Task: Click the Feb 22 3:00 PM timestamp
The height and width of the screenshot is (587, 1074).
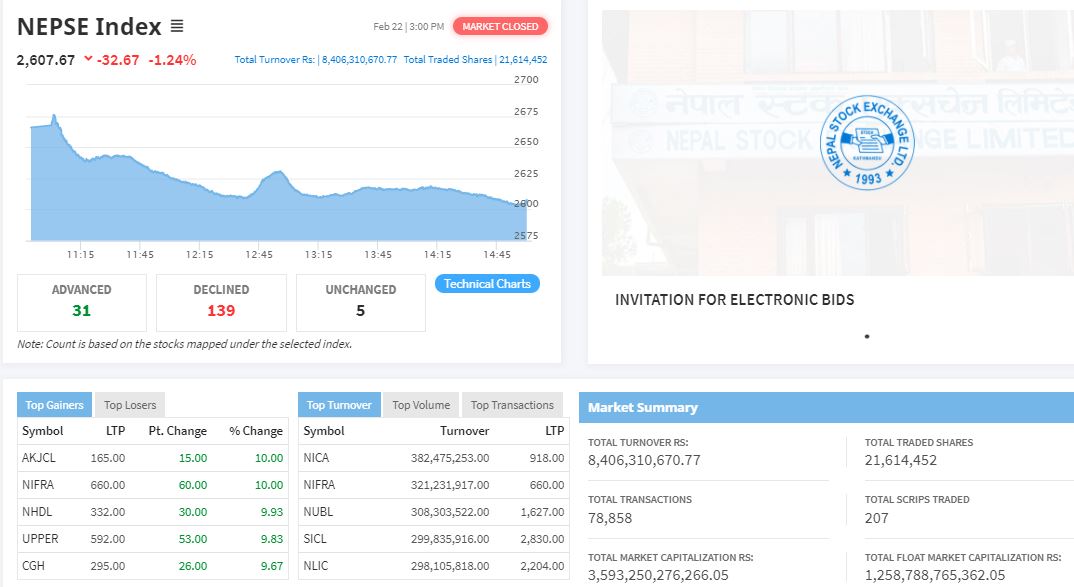Action: tap(408, 27)
